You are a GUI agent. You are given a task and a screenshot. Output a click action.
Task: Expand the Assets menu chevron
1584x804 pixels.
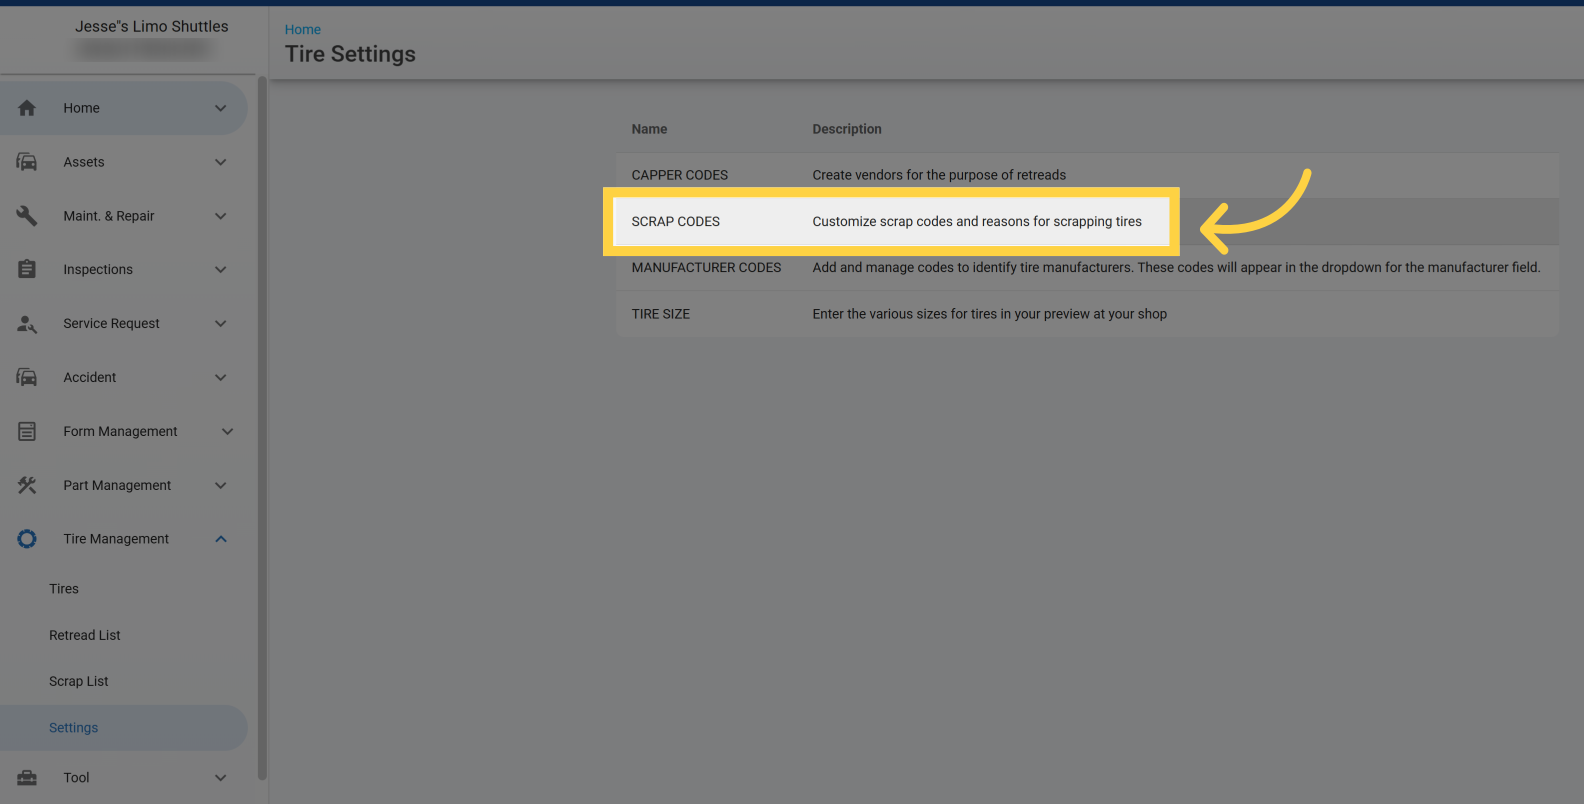click(x=221, y=162)
